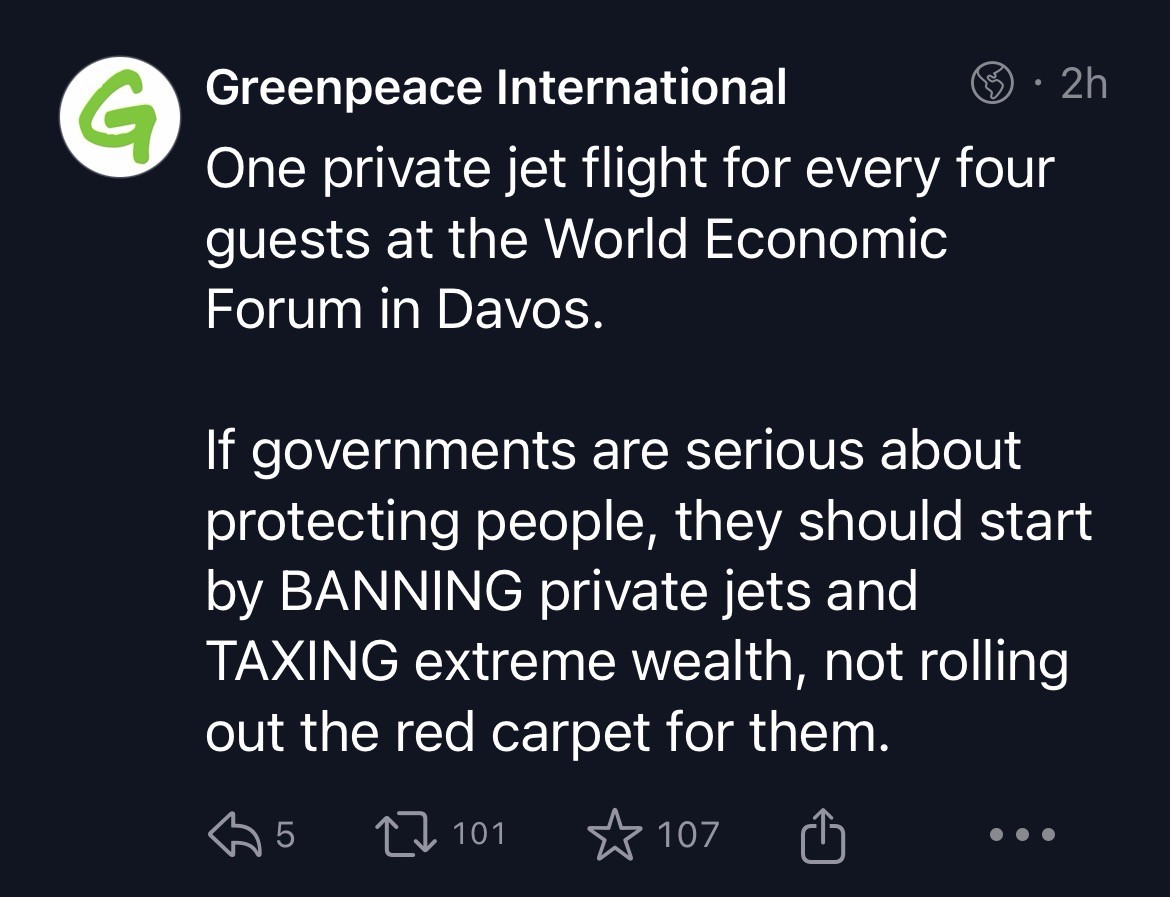This screenshot has height=897, width=1170.
Task: Tap the "World Economic" text
Action: (x=745, y=240)
